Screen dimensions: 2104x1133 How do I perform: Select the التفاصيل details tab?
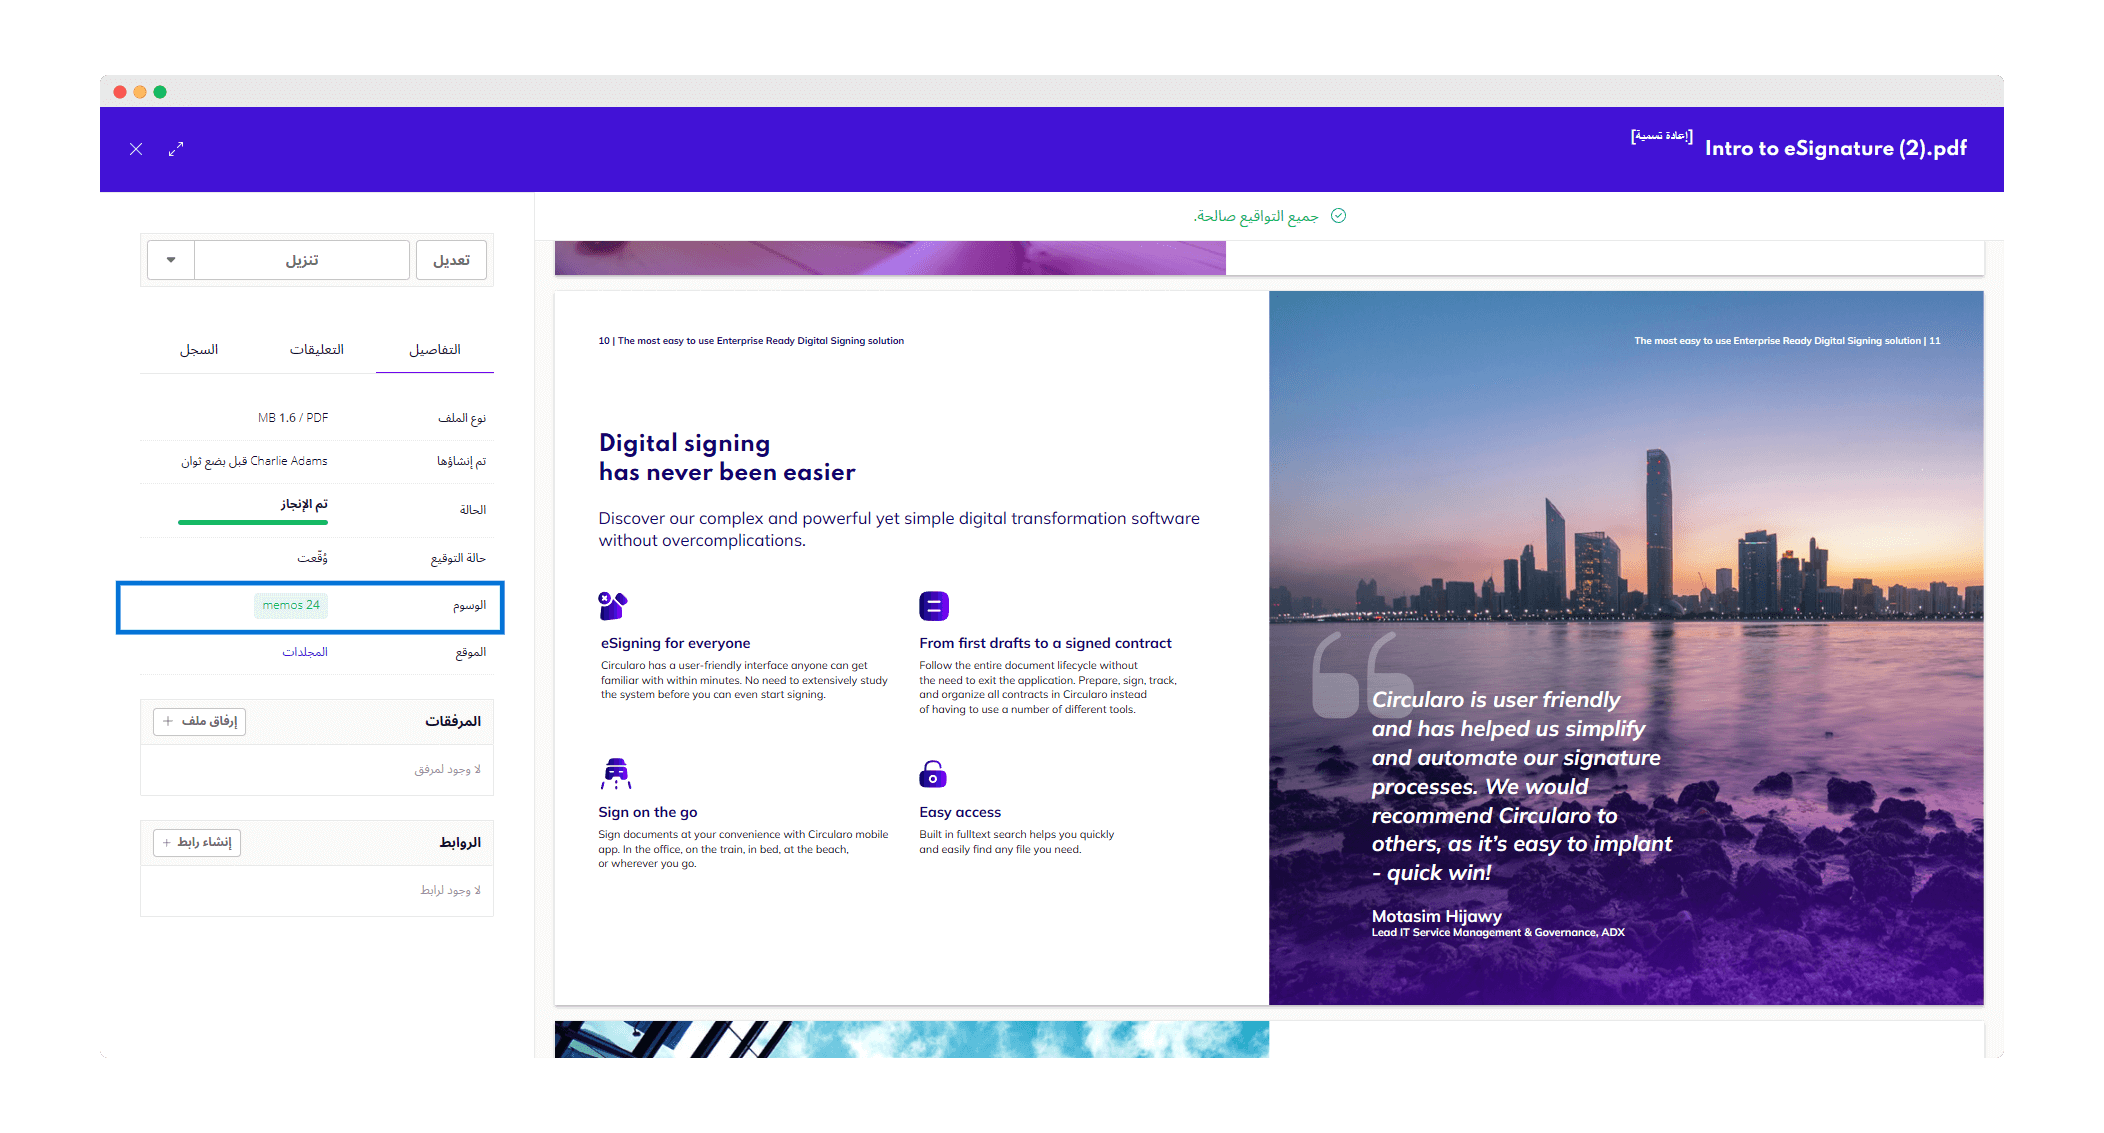tap(434, 350)
